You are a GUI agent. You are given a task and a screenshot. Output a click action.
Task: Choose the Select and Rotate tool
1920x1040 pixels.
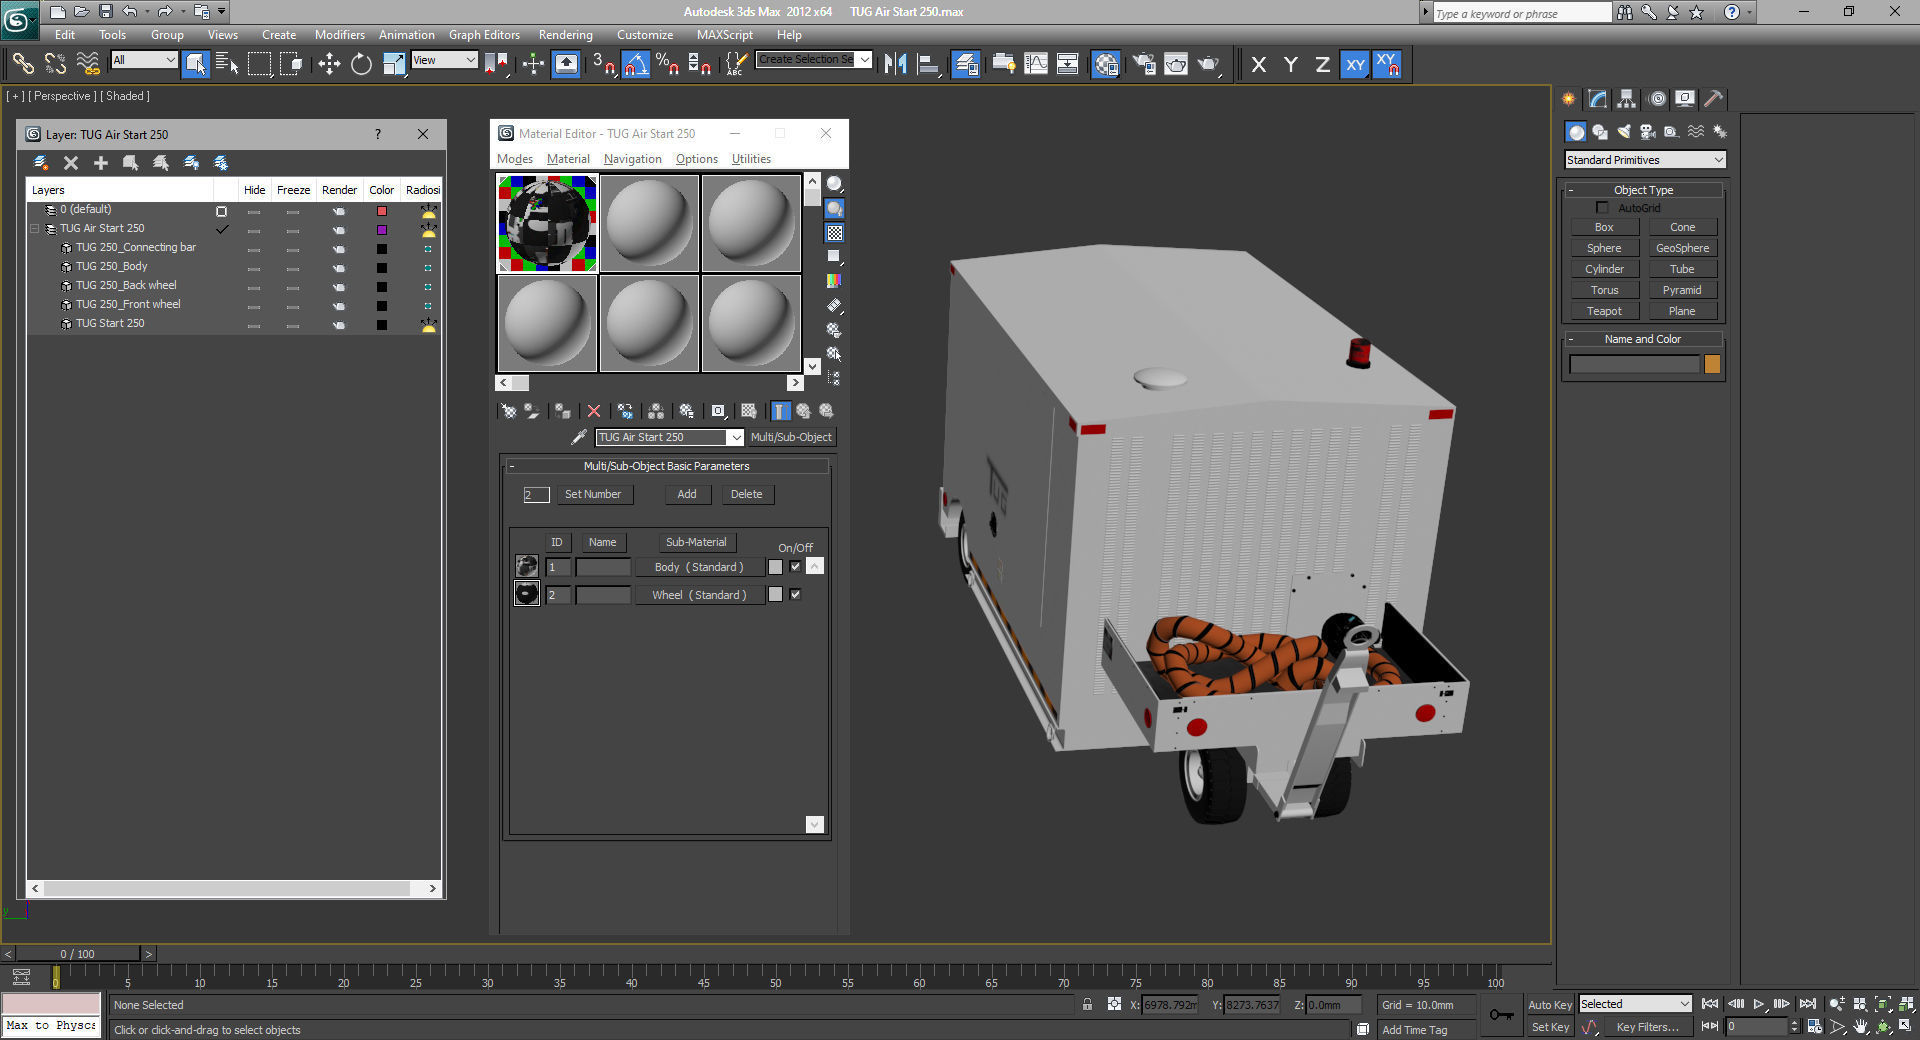click(361, 64)
